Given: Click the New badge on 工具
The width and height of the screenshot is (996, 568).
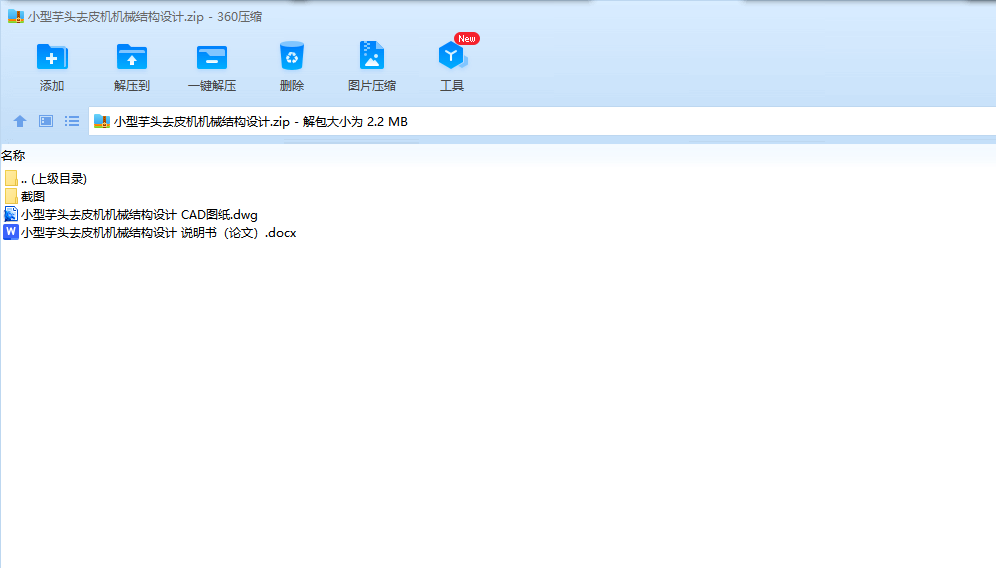Looking at the screenshot, I should point(467,39).
